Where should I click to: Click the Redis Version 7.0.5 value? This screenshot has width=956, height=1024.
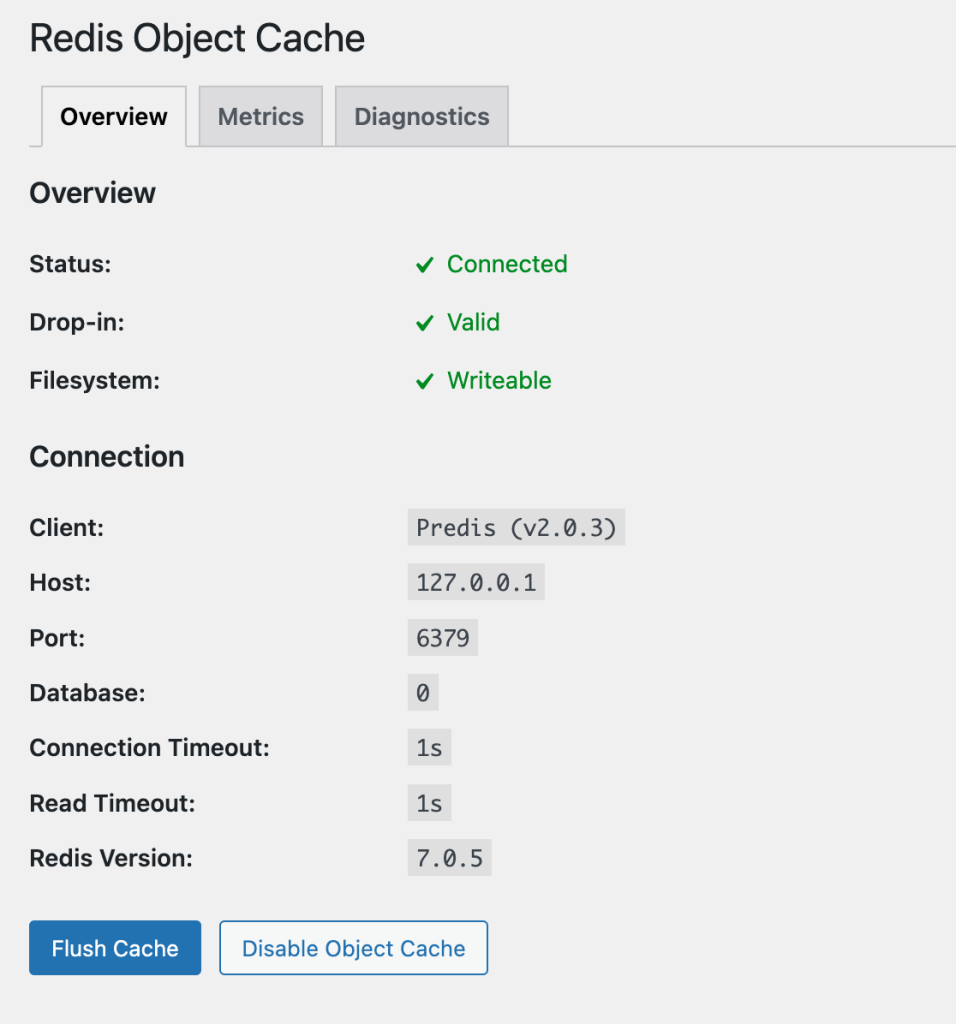point(449,858)
